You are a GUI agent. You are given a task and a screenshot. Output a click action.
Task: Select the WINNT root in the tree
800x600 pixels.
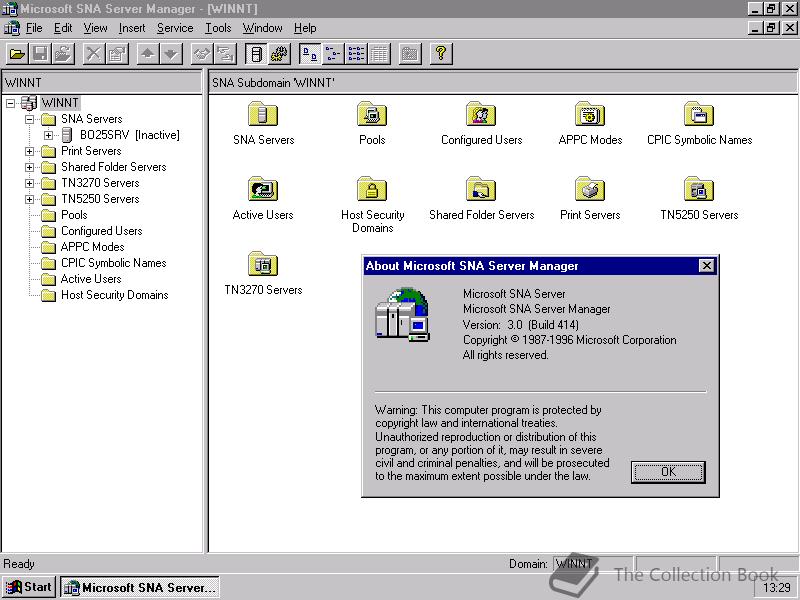click(60, 103)
